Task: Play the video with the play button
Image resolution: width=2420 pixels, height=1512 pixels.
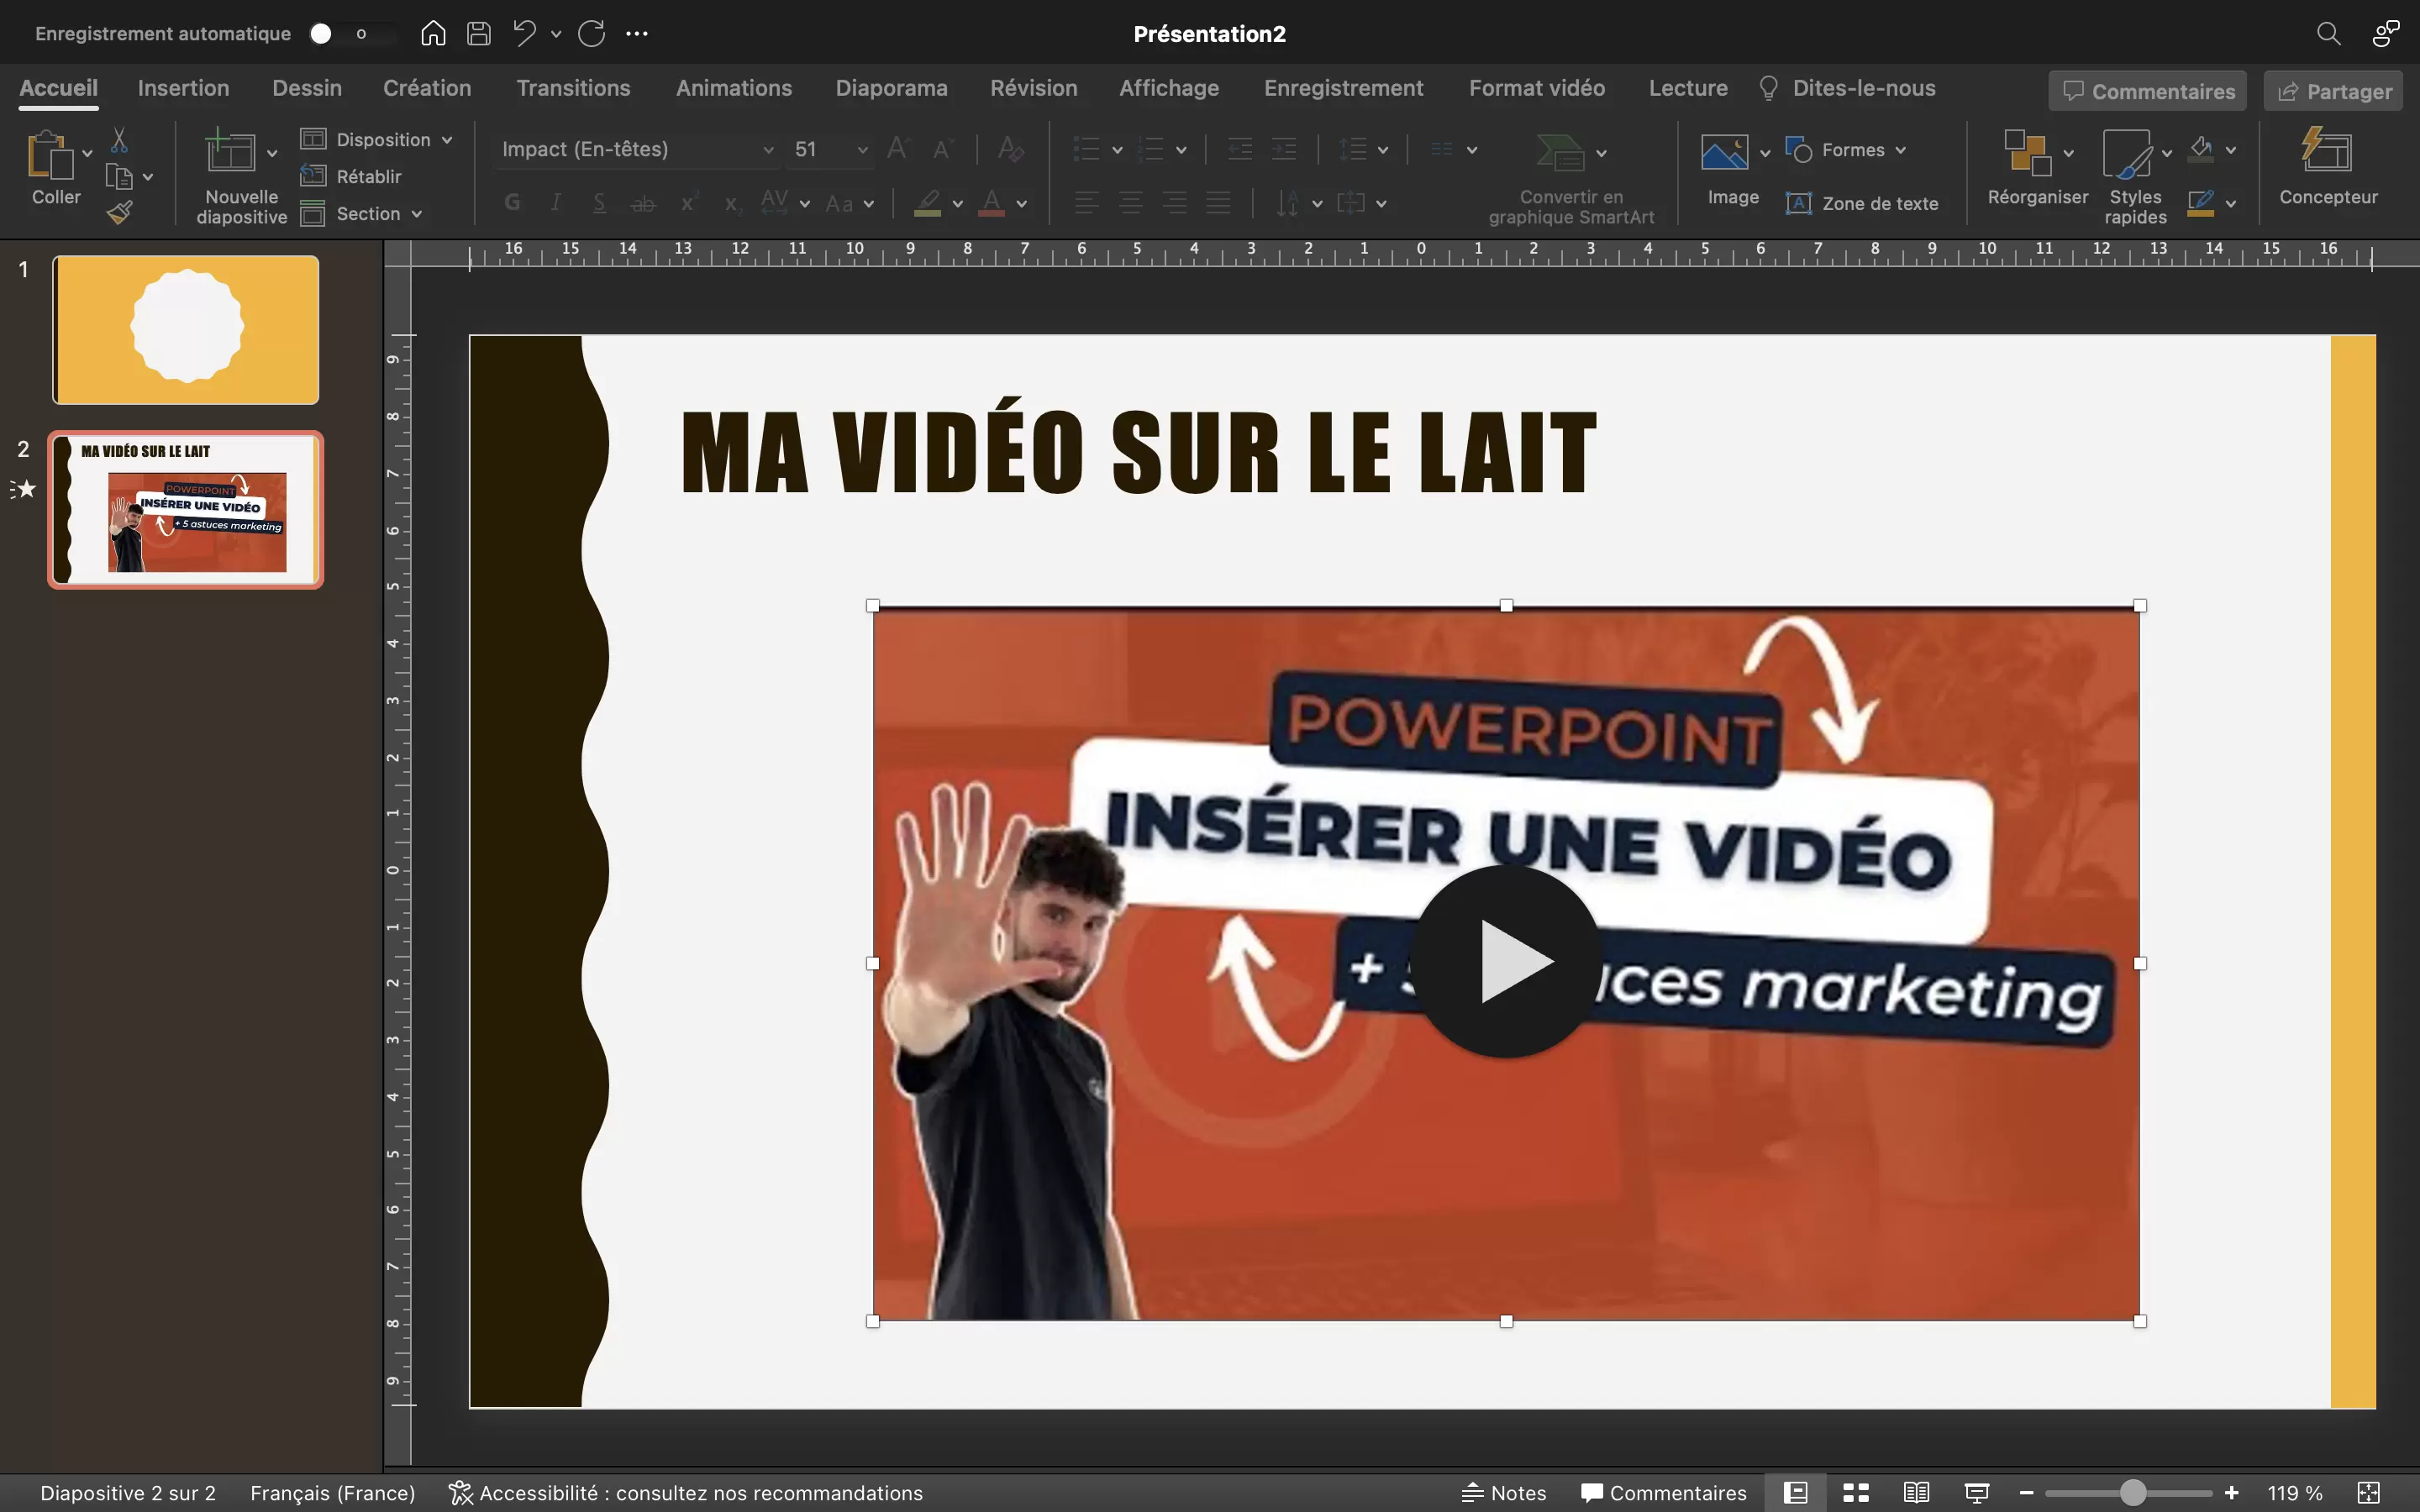Action: coord(1506,962)
